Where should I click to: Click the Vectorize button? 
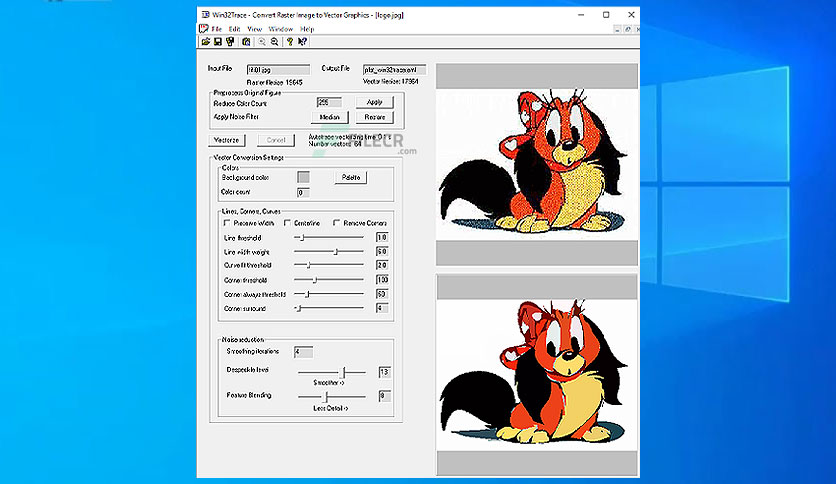click(x=227, y=140)
